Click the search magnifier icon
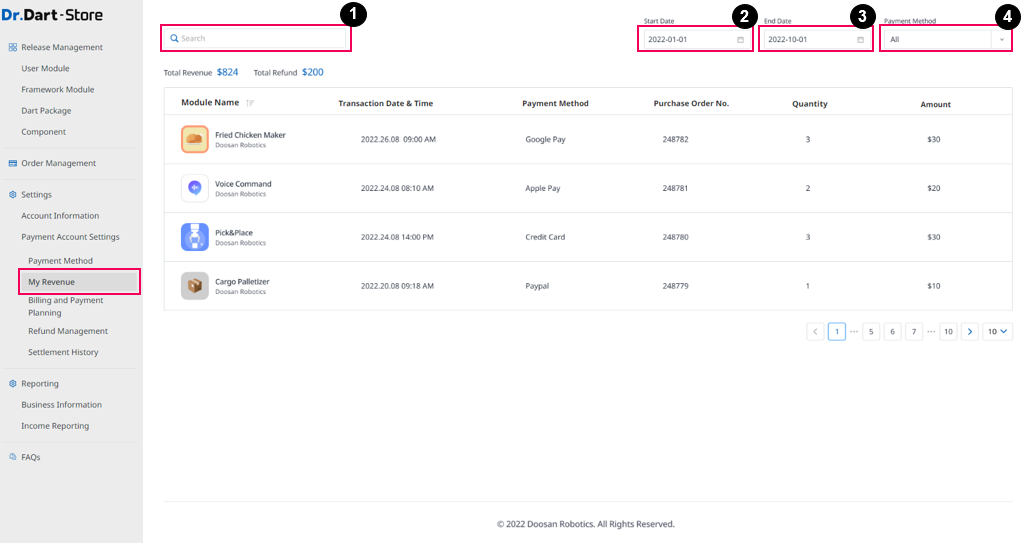This screenshot has height=543, width=1032. tap(174, 38)
